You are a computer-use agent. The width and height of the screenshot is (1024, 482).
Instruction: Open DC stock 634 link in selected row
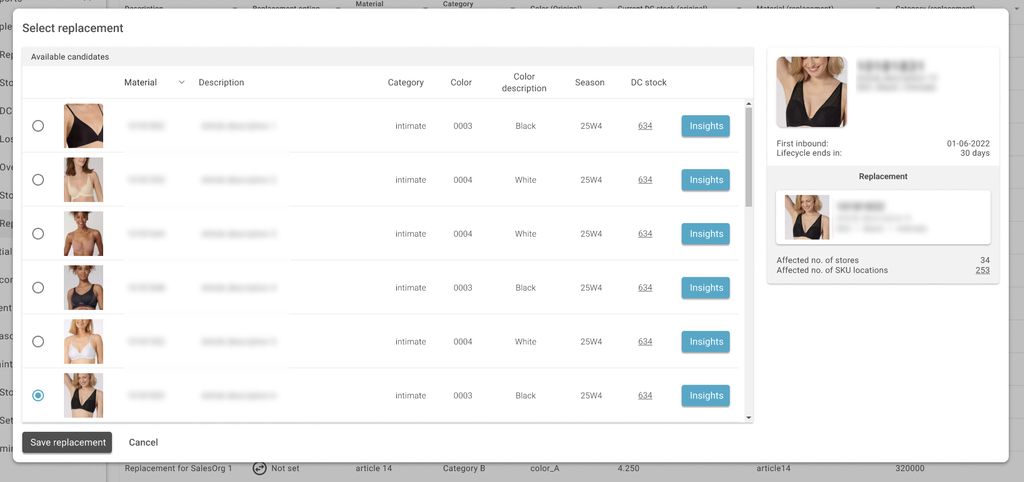(645, 395)
